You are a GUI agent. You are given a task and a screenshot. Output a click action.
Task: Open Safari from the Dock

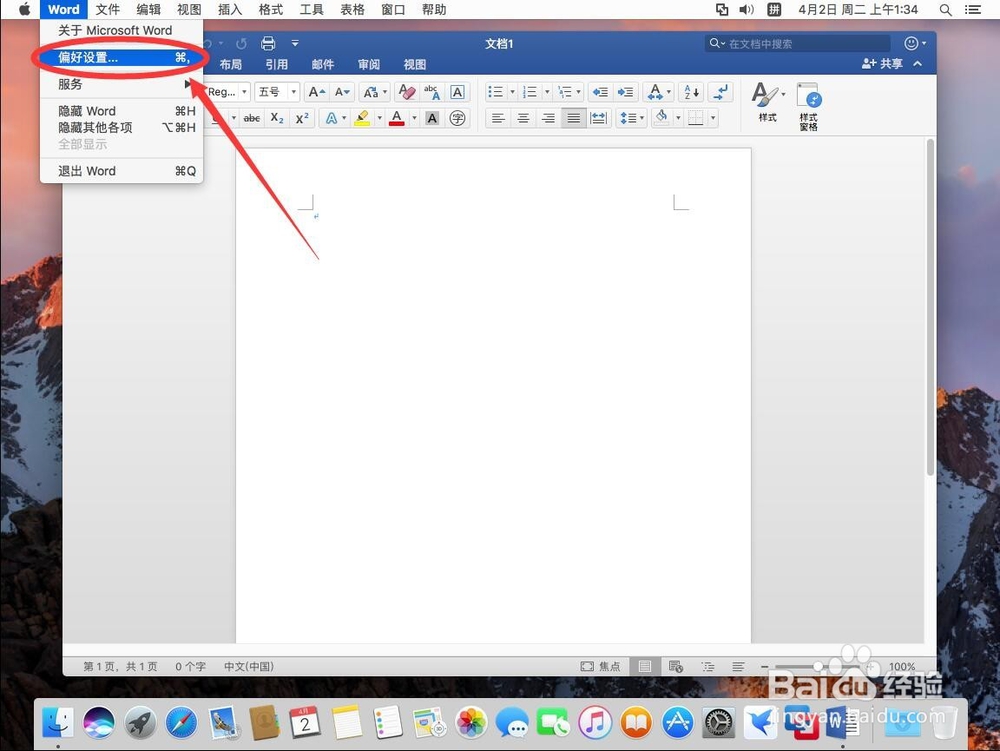[182, 722]
